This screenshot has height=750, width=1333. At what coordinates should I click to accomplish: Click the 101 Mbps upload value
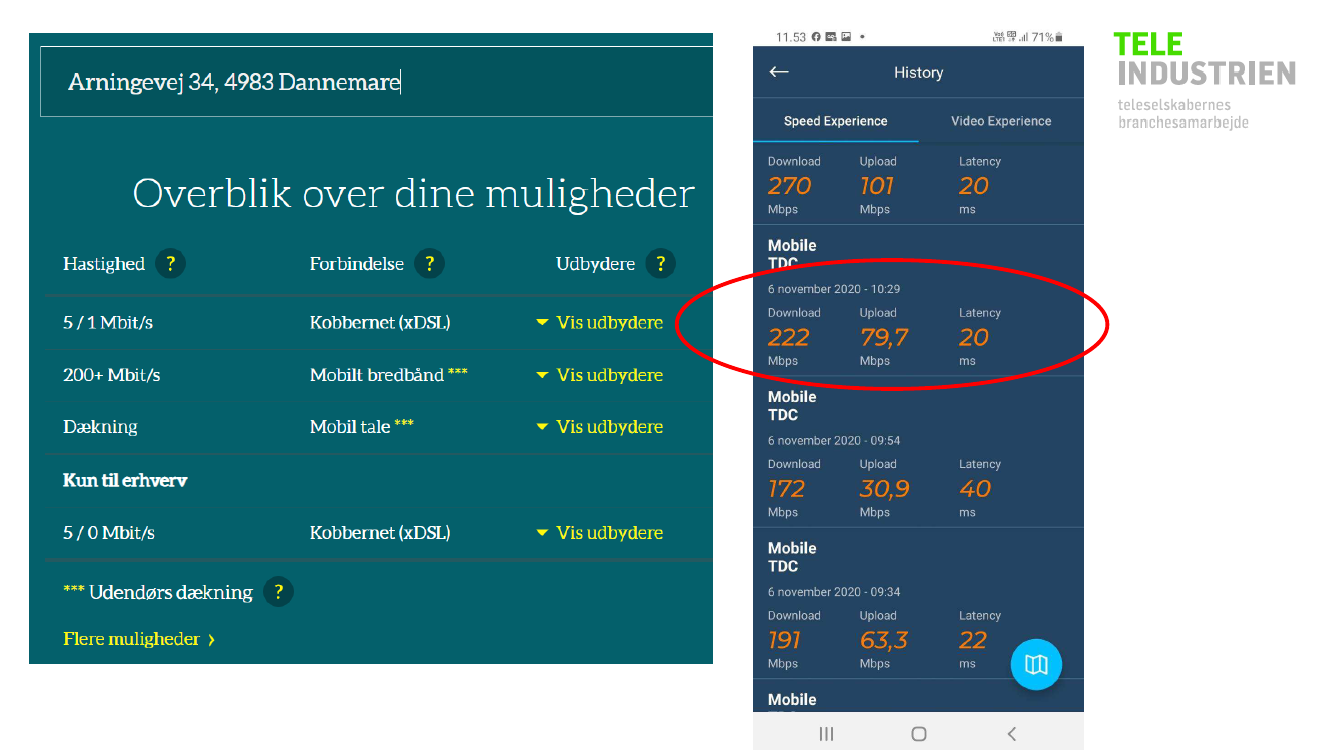[877, 186]
